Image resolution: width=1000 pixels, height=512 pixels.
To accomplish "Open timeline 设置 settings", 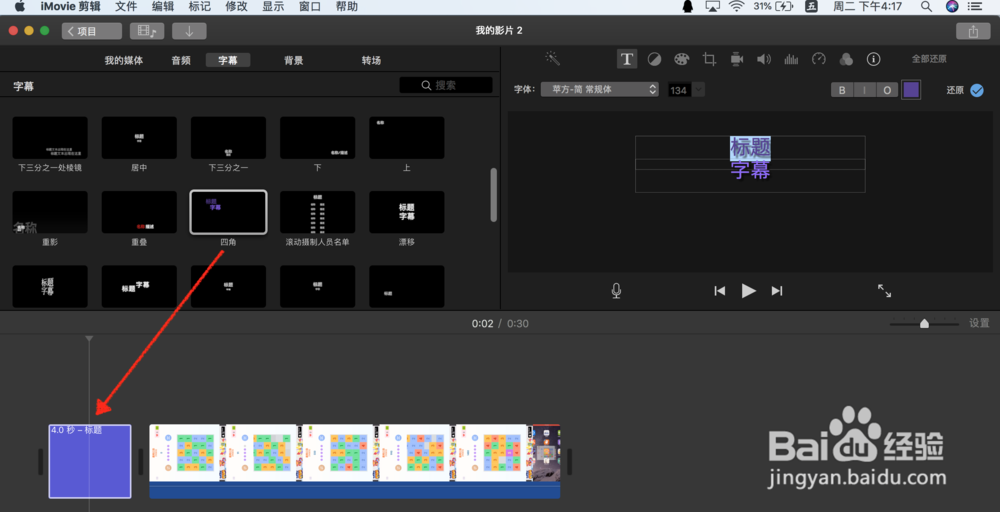I will pos(979,323).
